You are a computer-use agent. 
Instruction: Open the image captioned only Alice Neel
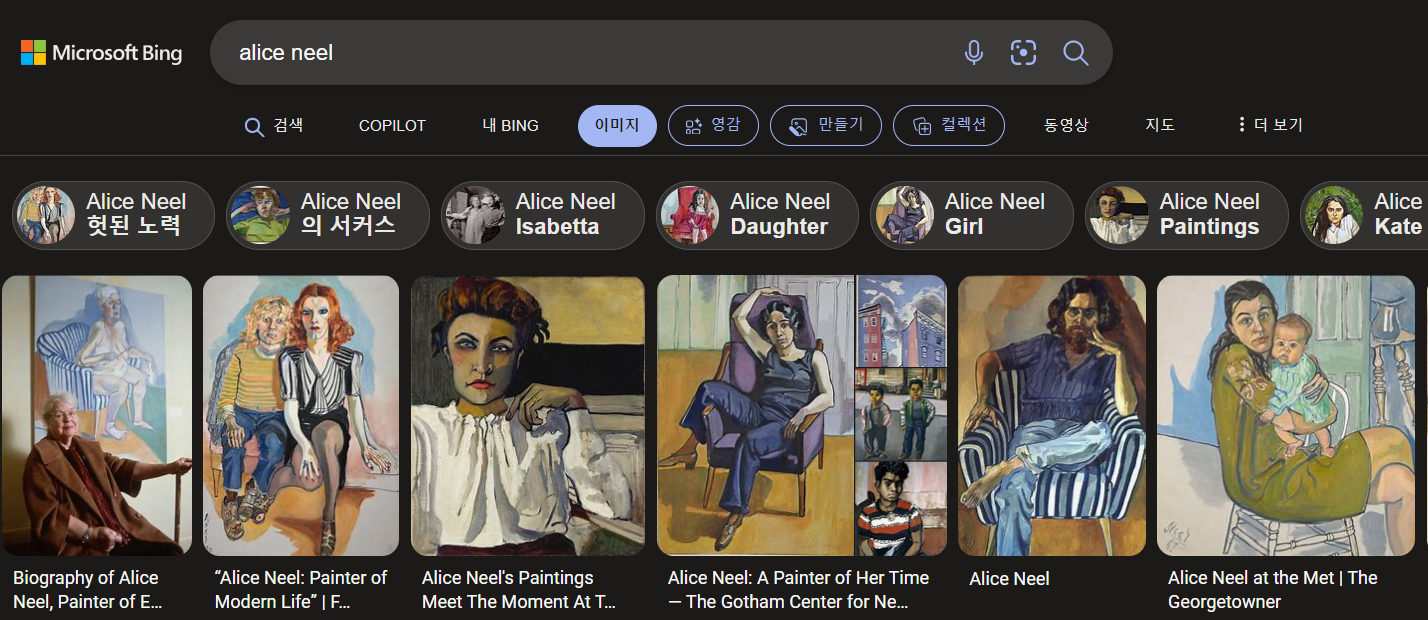(1052, 416)
